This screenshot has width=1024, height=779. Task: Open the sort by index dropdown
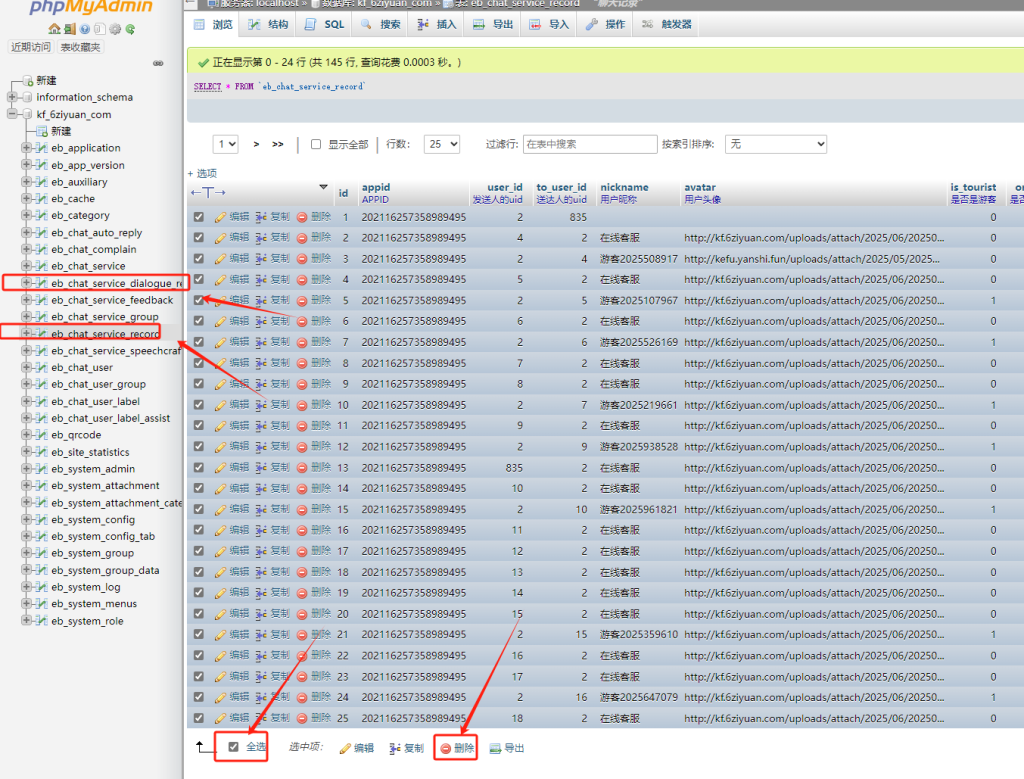[x=775, y=144]
